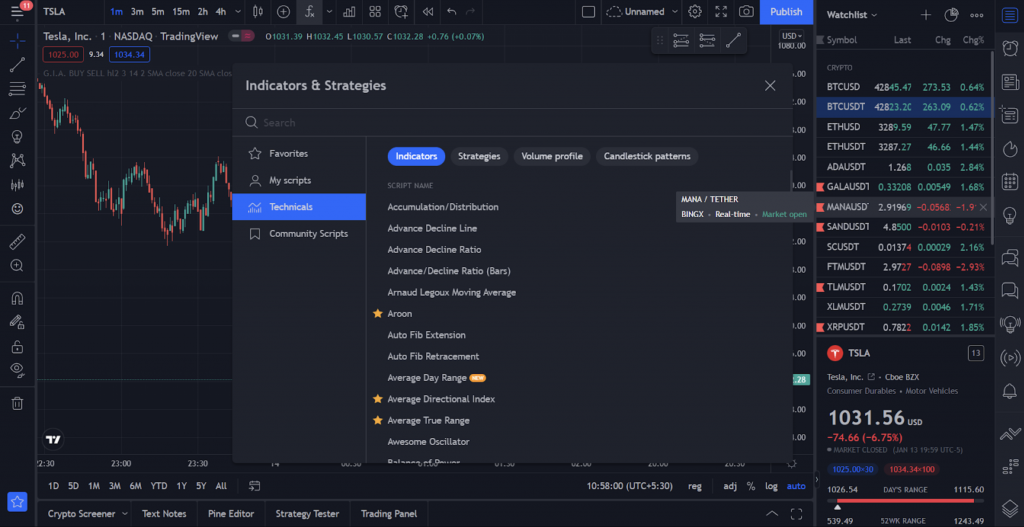Expand the time interval dropdown chevron
Screen dimensions: 1024x527
click(238, 12)
